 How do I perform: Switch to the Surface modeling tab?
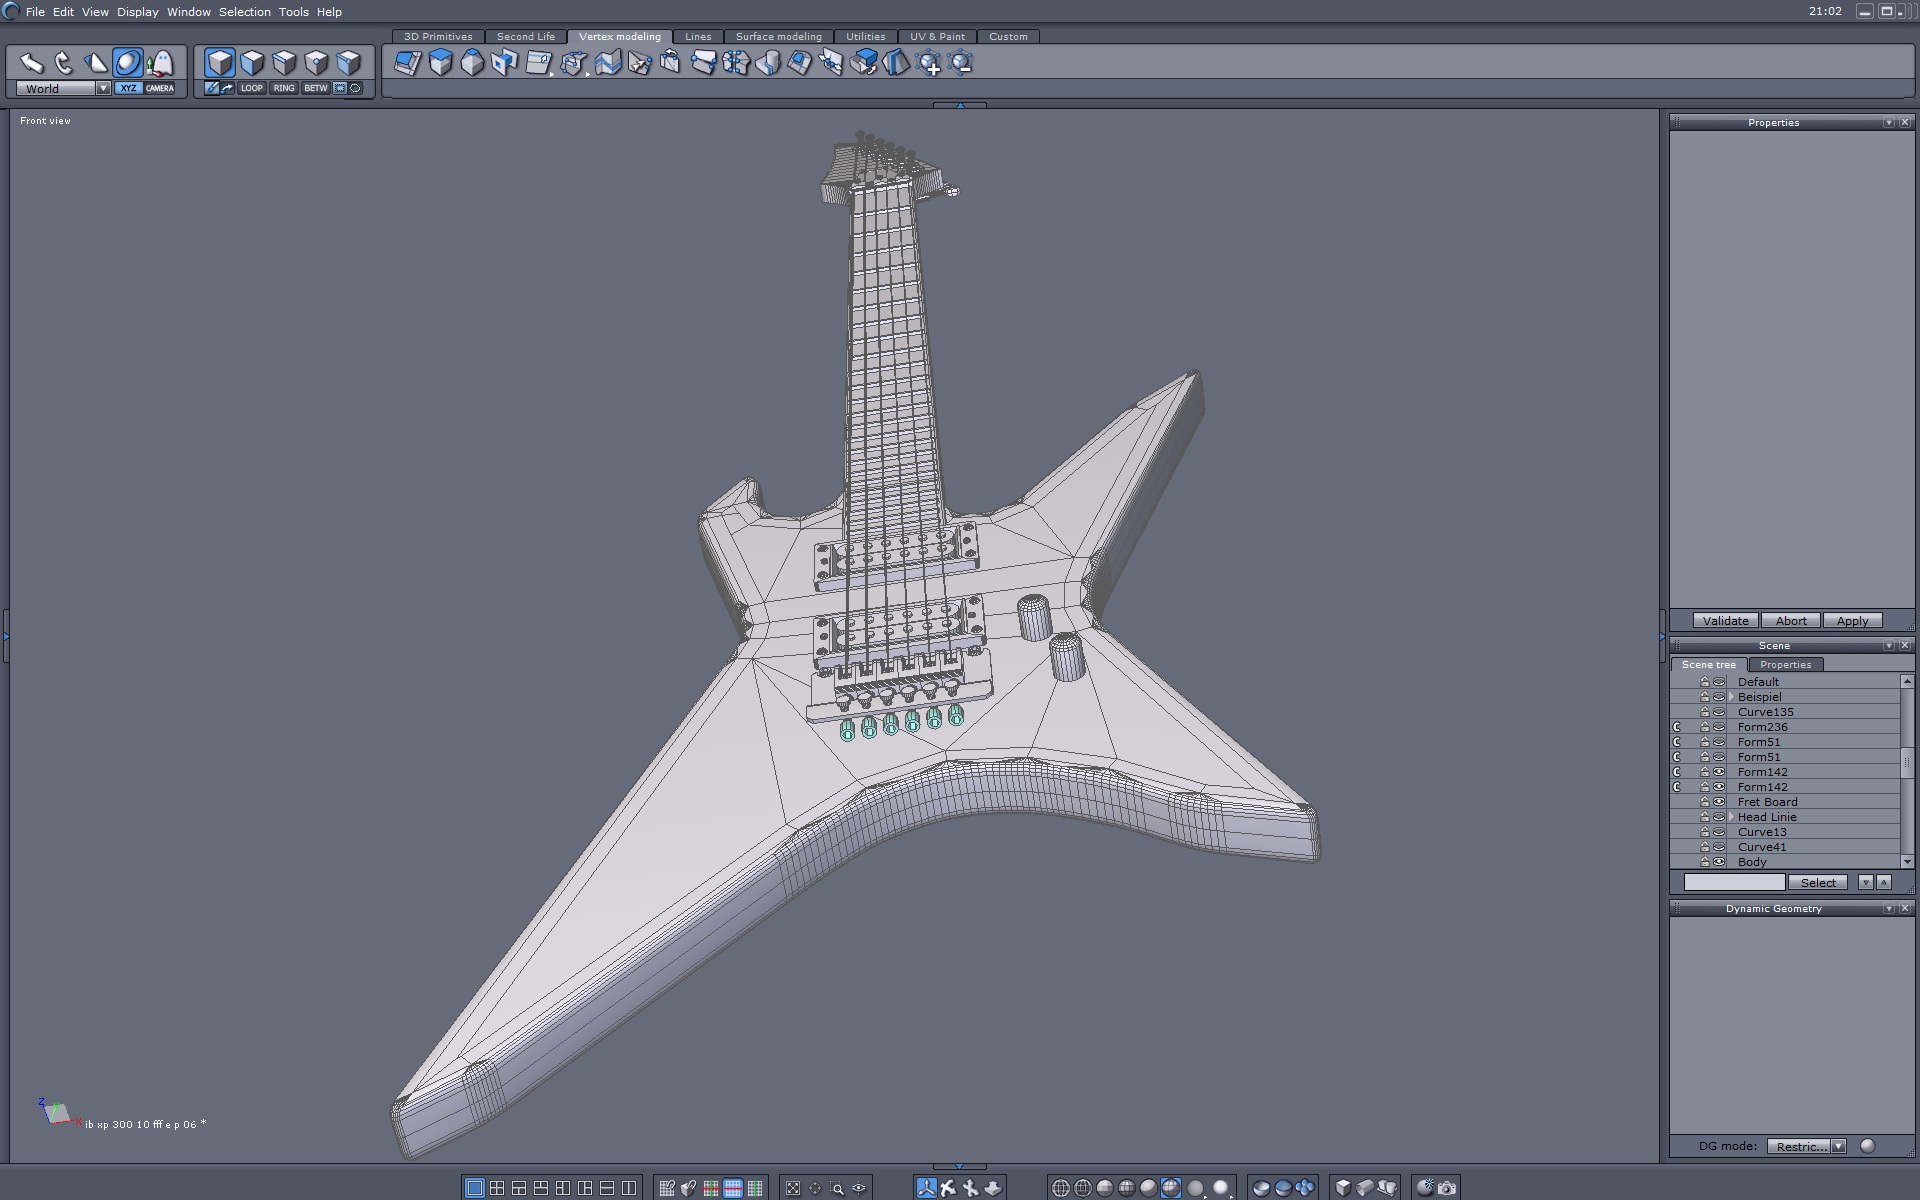[778, 37]
